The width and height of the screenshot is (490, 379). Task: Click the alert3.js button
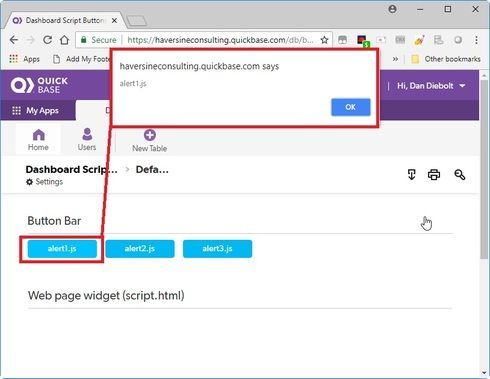217,249
